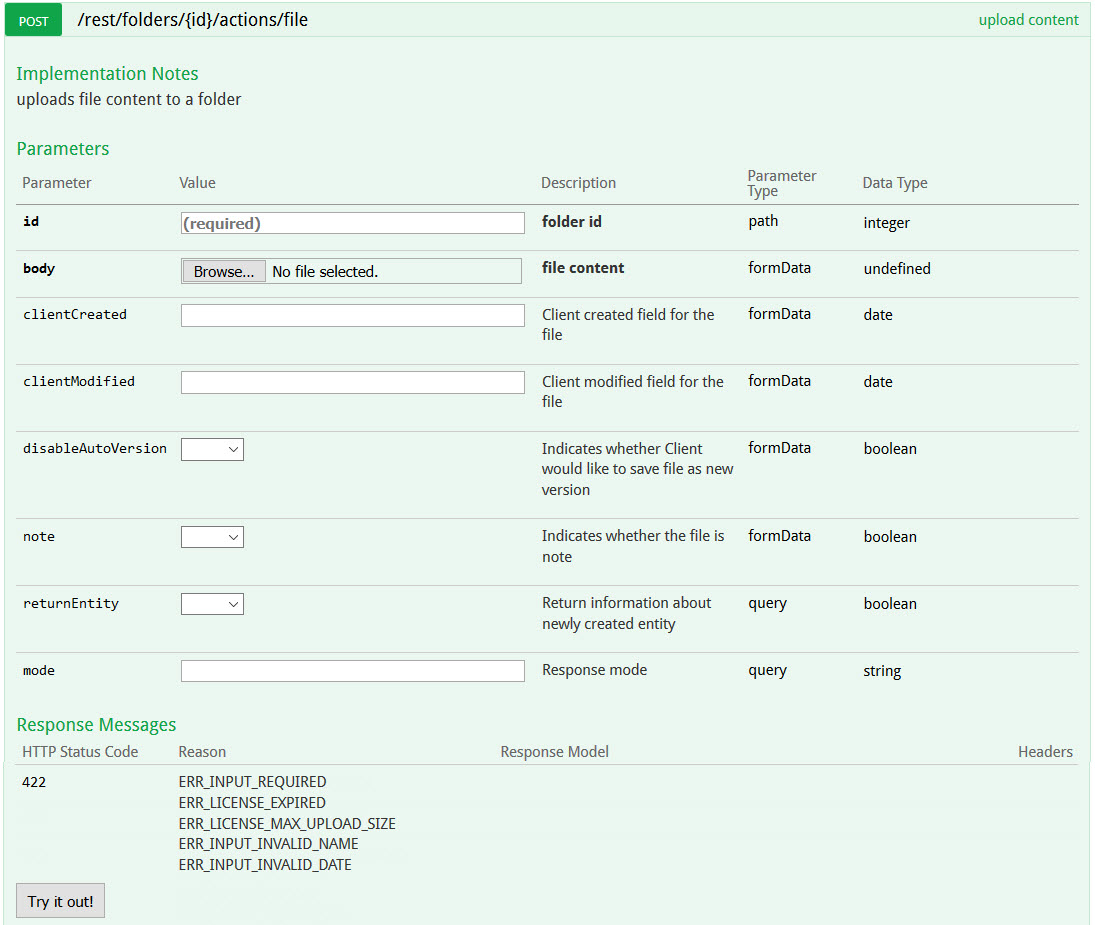Click into the clientCreated text field
The width and height of the screenshot is (1095, 925).
[352, 316]
